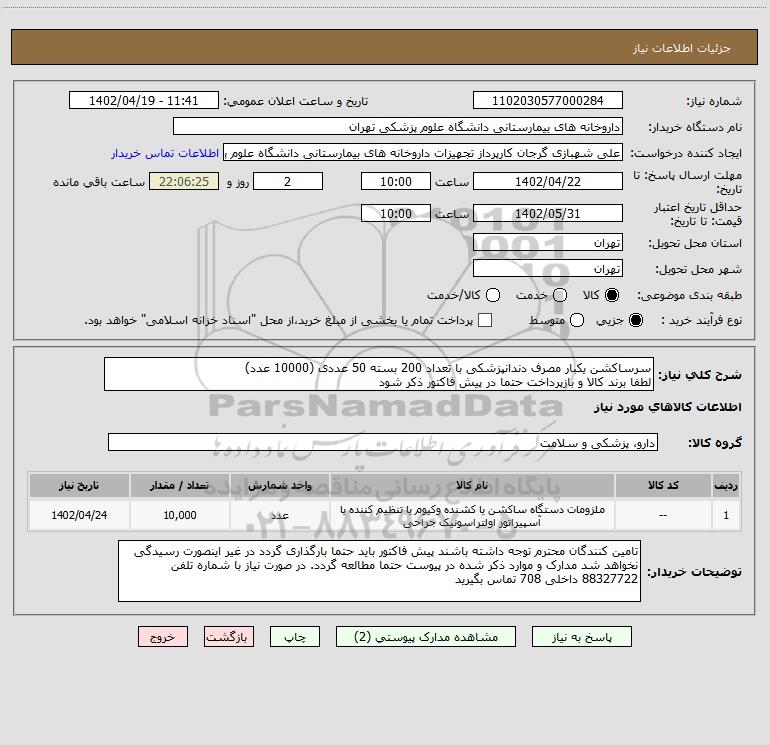
Task: Click the response deadline date 1402/04/22
Action: 548,181
